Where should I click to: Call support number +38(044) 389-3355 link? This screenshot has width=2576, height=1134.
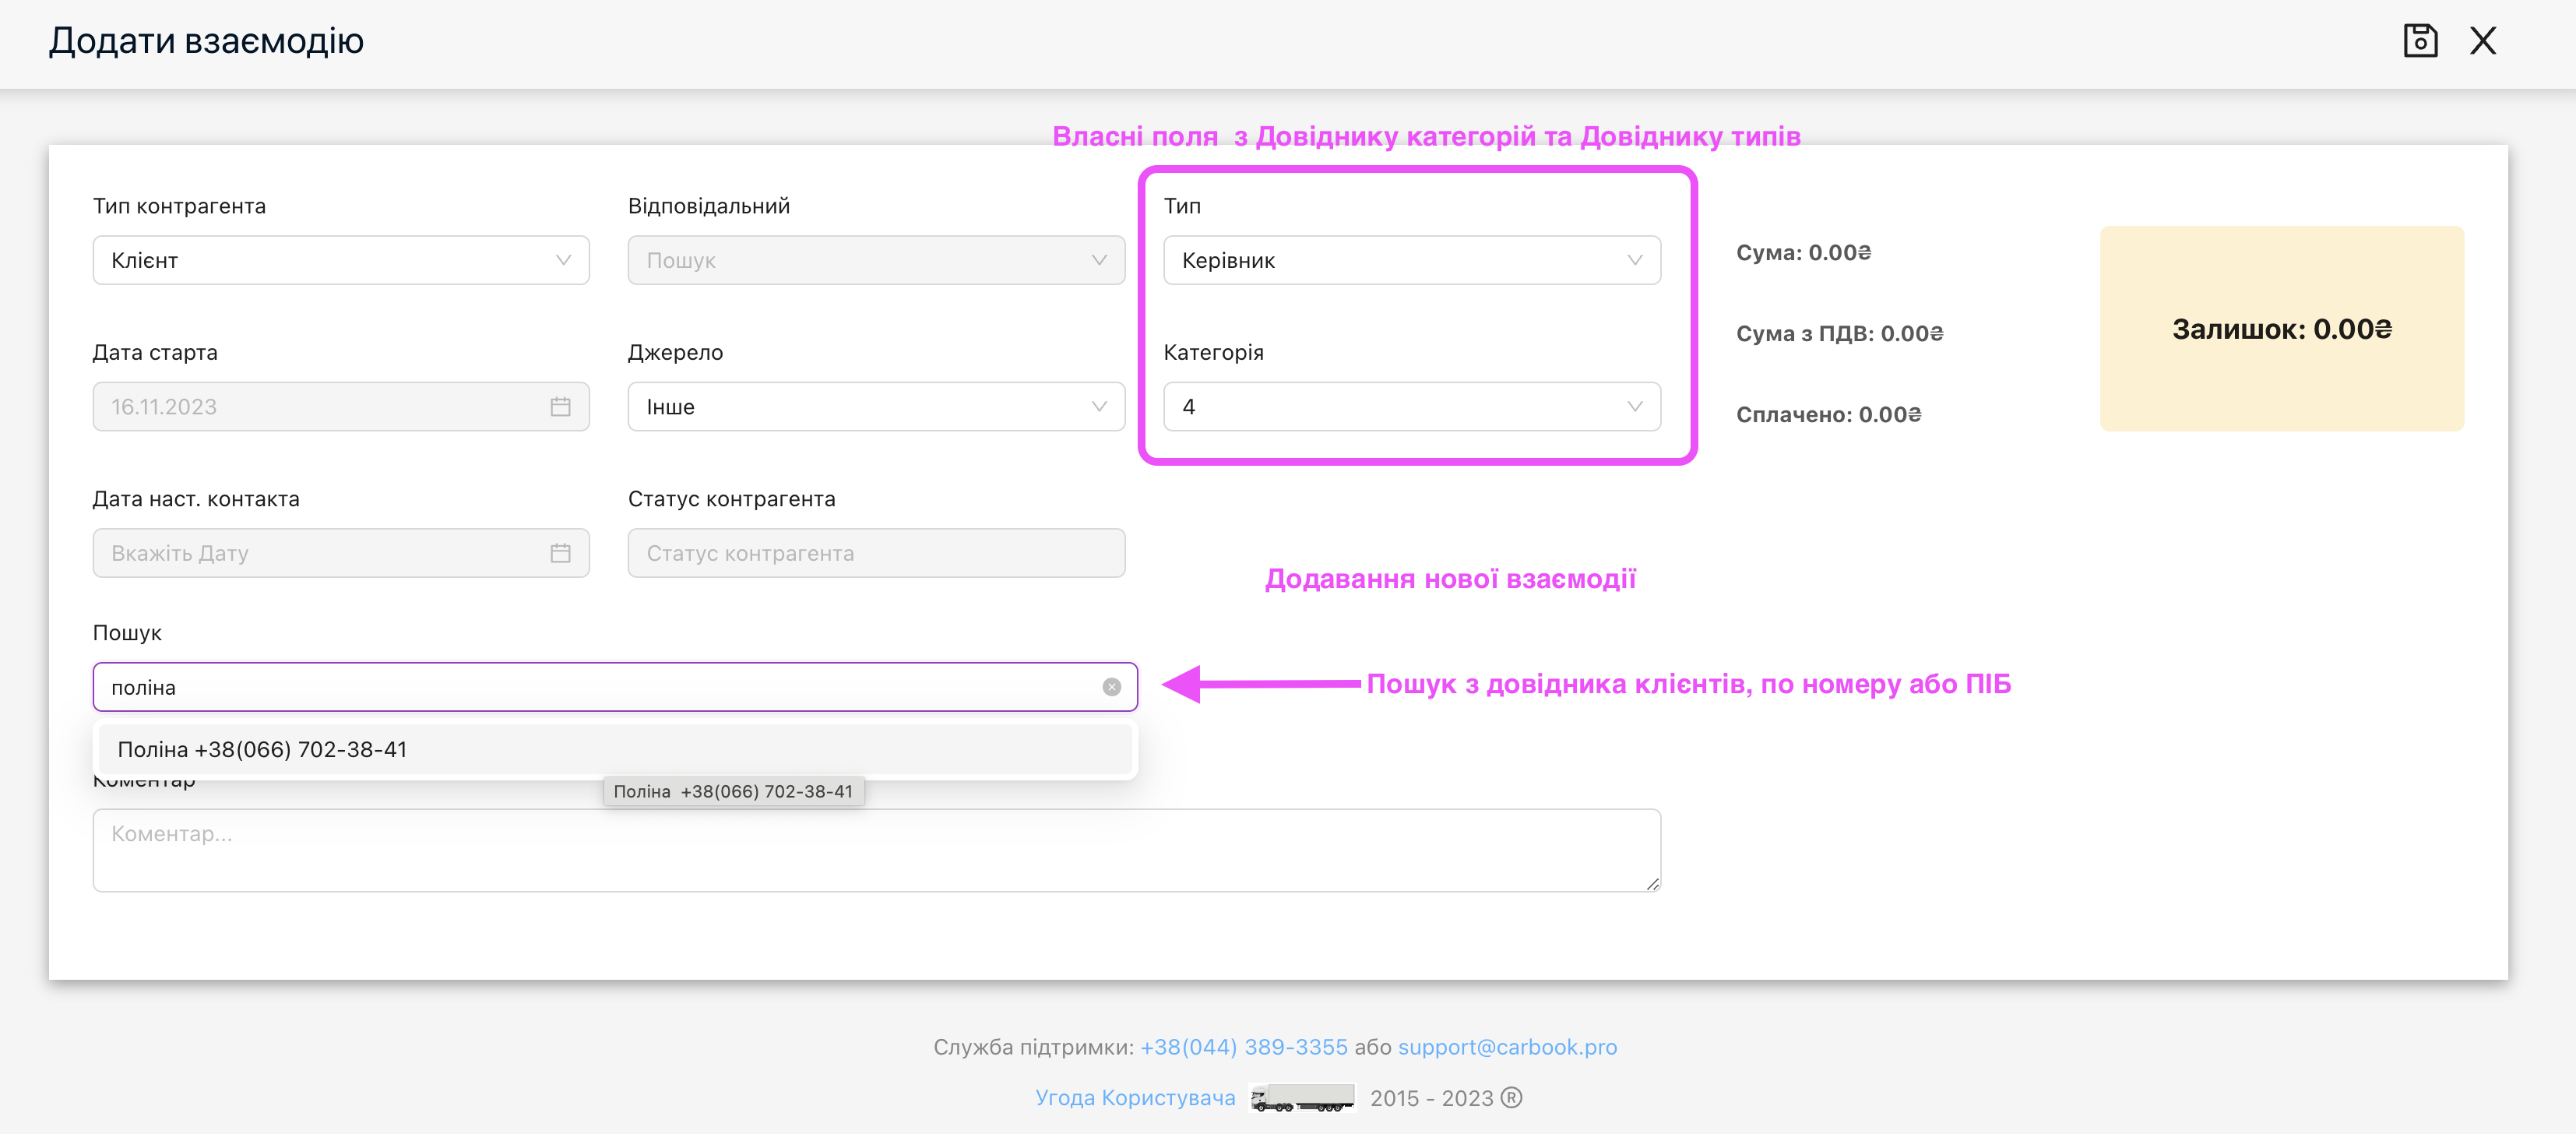[x=1243, y=1047]
